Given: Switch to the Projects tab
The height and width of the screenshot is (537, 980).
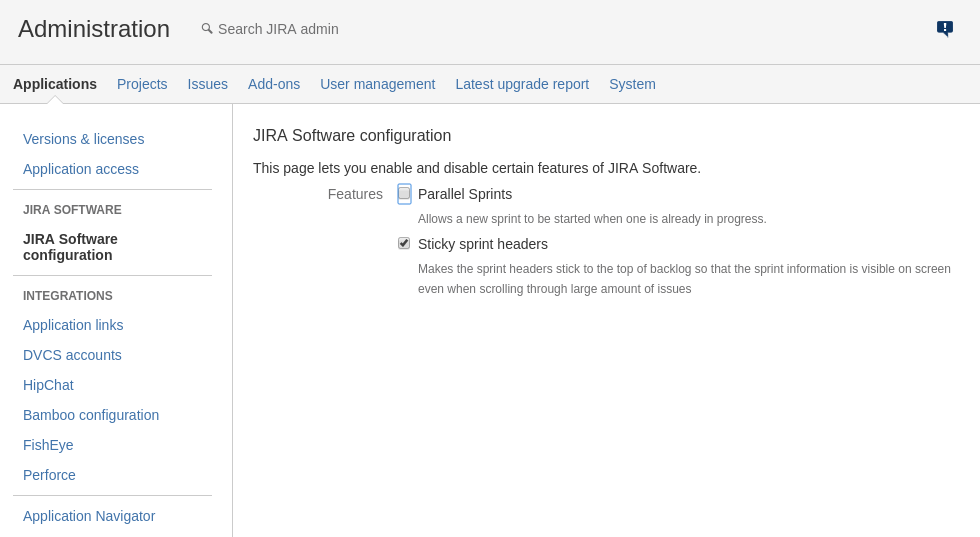Looking at the screenshot, I should point(142,84).
